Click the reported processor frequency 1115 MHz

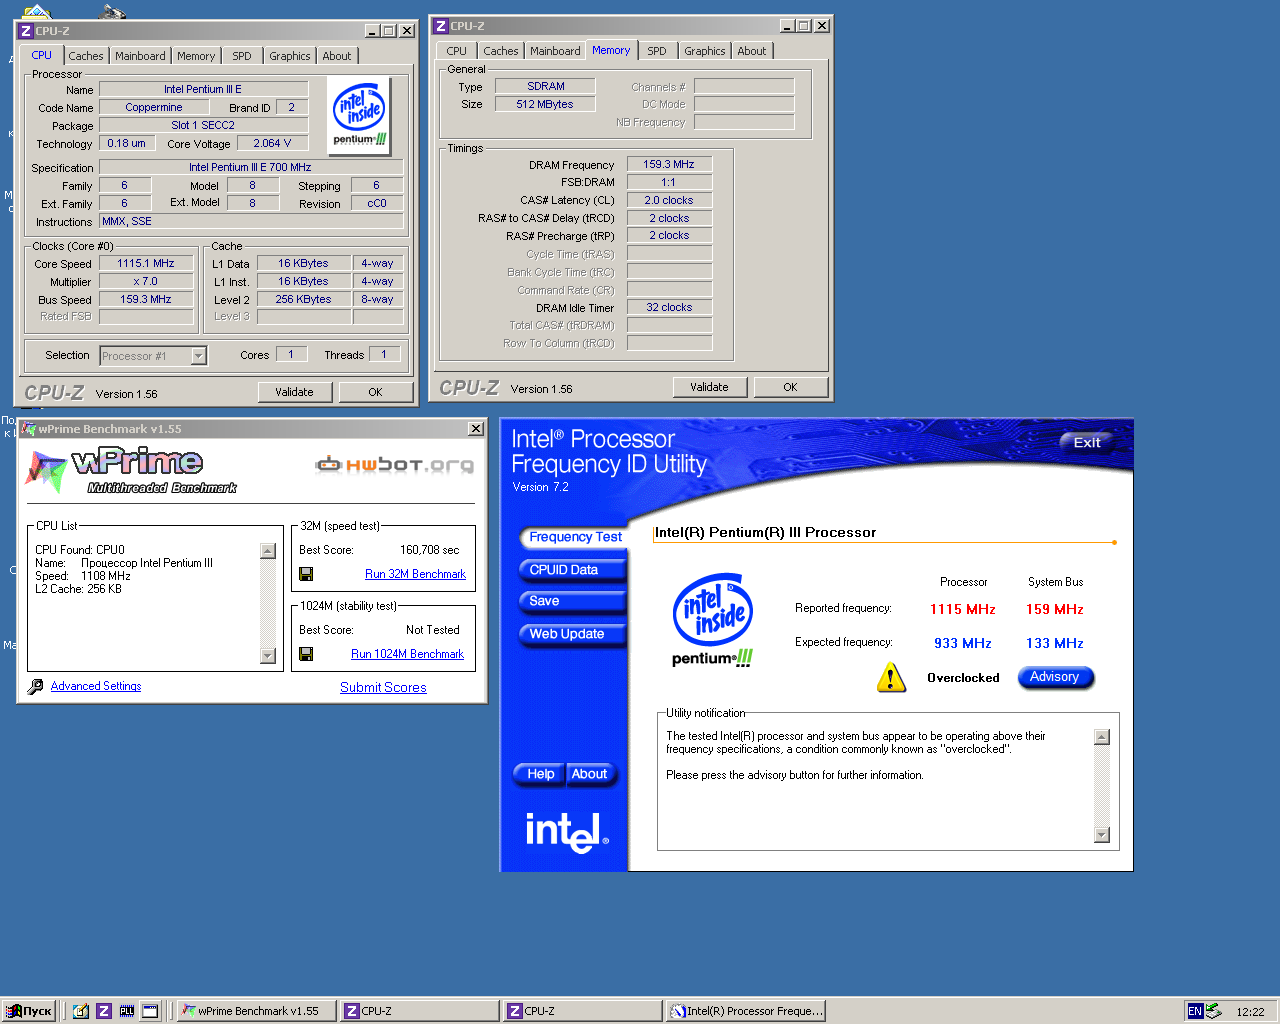[x=963, y=609]
